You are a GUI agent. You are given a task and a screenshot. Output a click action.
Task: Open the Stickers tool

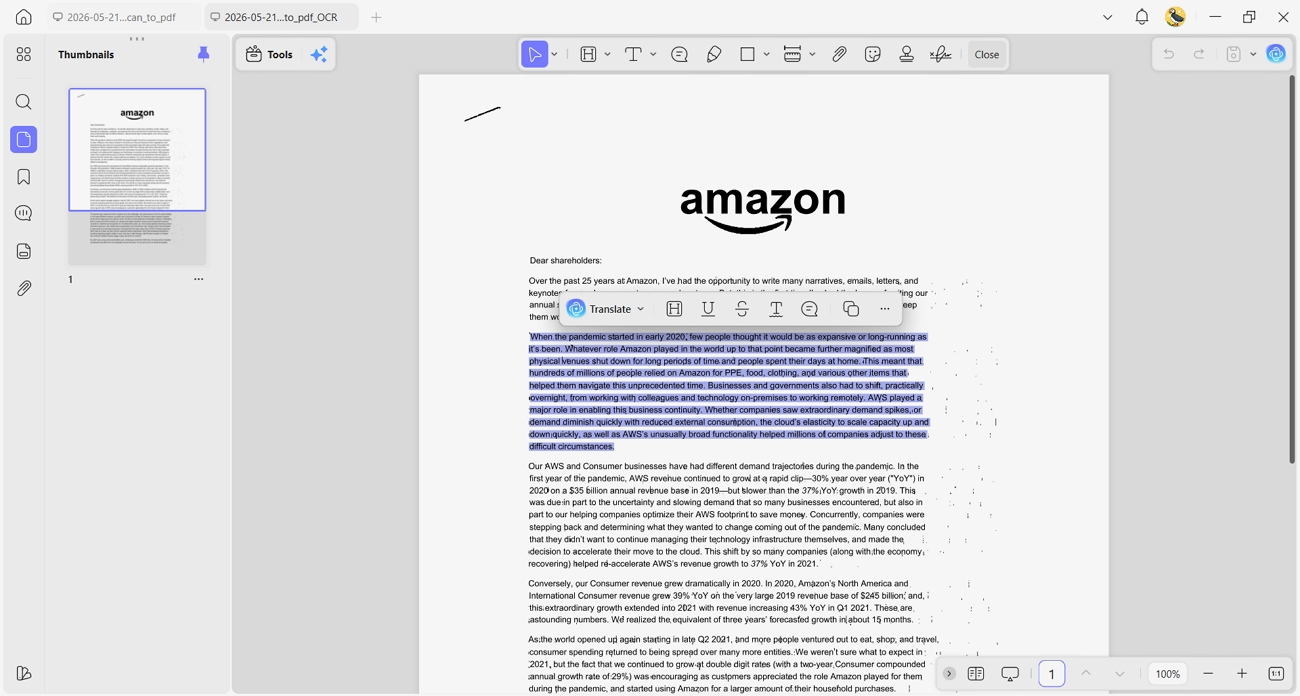[x=873, y=54]
